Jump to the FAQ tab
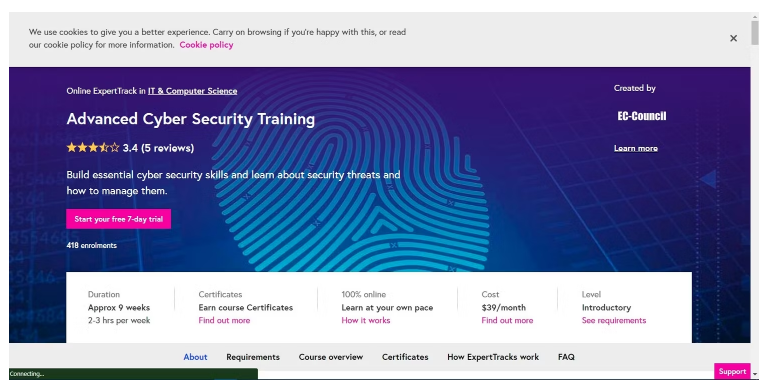 [566, 357]
